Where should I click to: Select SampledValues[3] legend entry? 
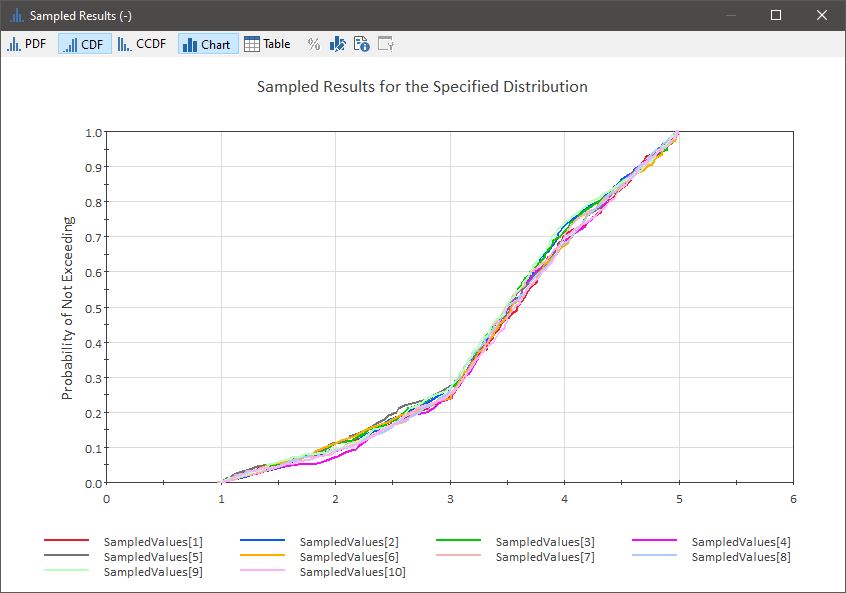pyautogui.click(x=545, y=542)
